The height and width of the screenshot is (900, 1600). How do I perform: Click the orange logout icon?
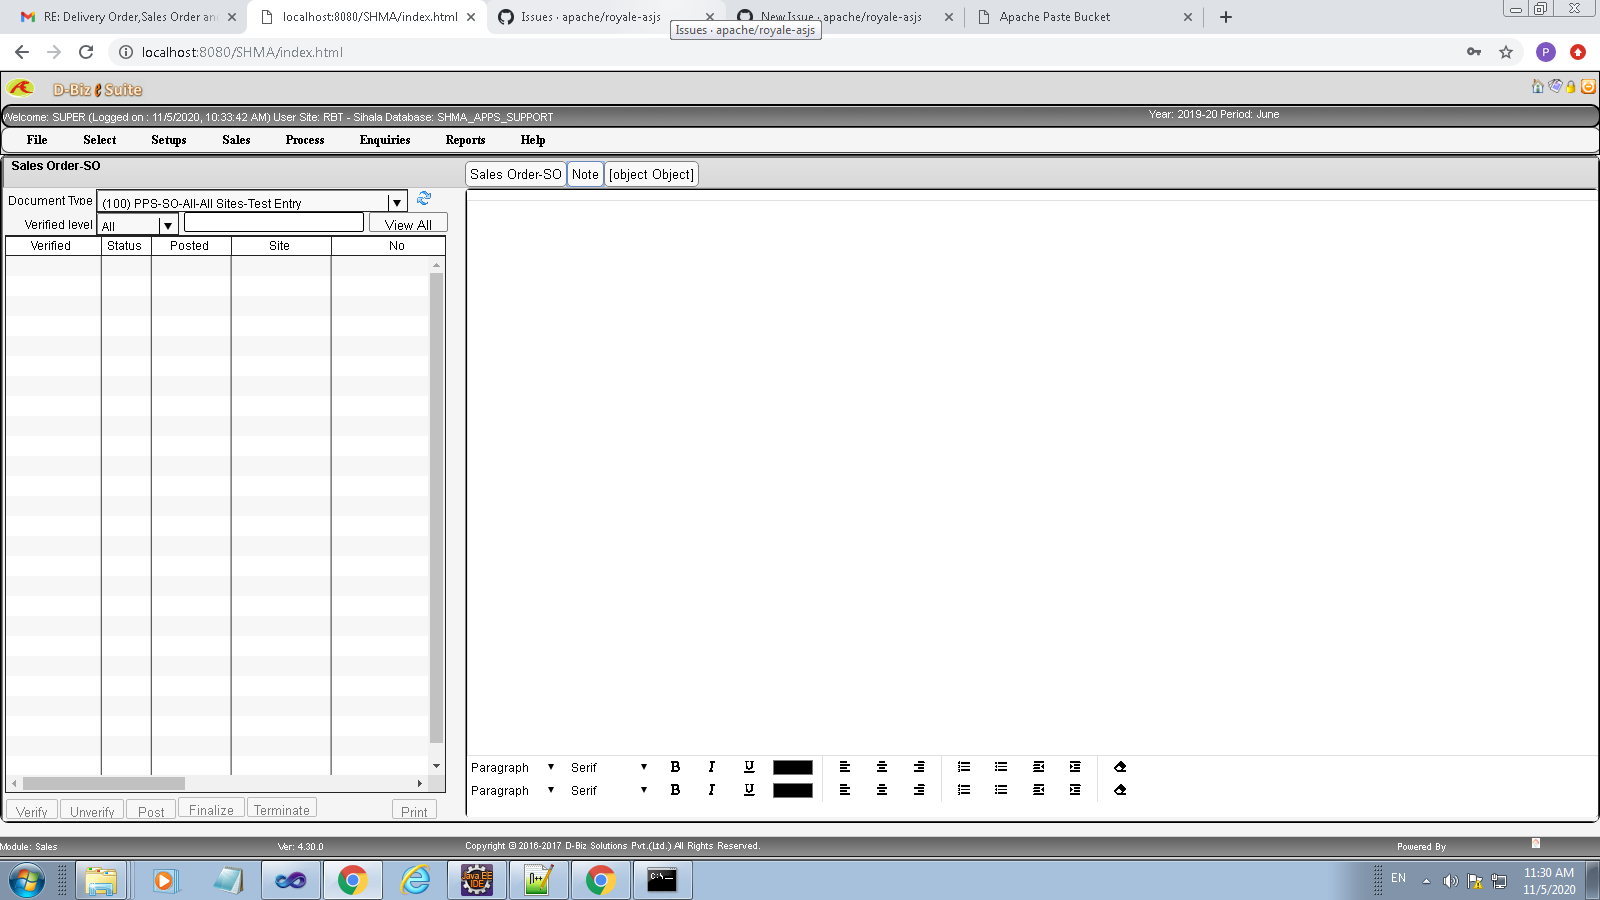1588,88
